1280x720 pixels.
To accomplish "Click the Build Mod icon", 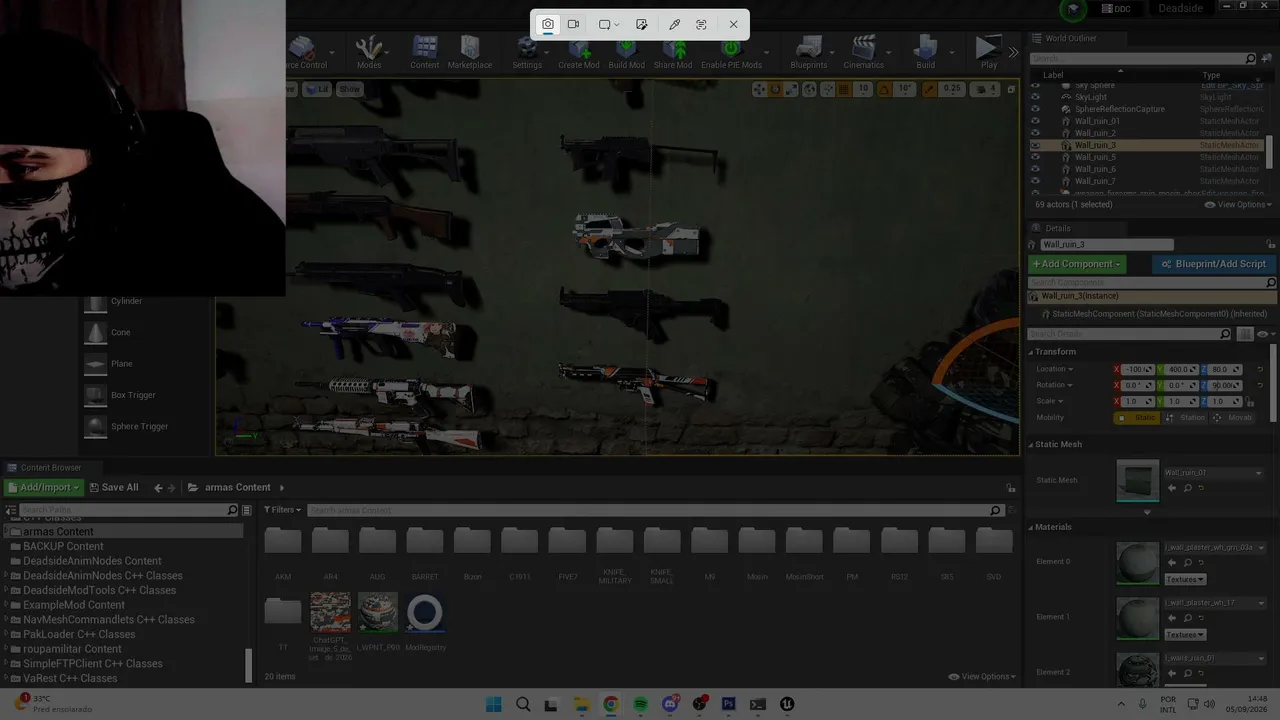I will [x=626, y=52].
